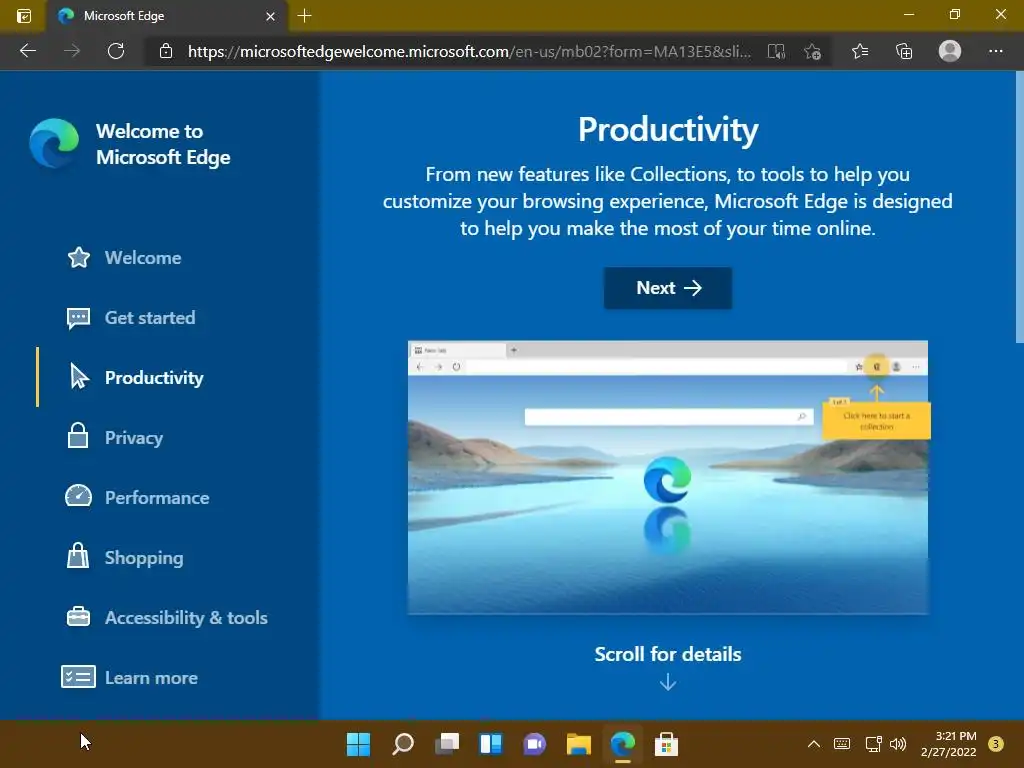Open taskbar Search
This screenshot has height=768, width=1024.
402,744
